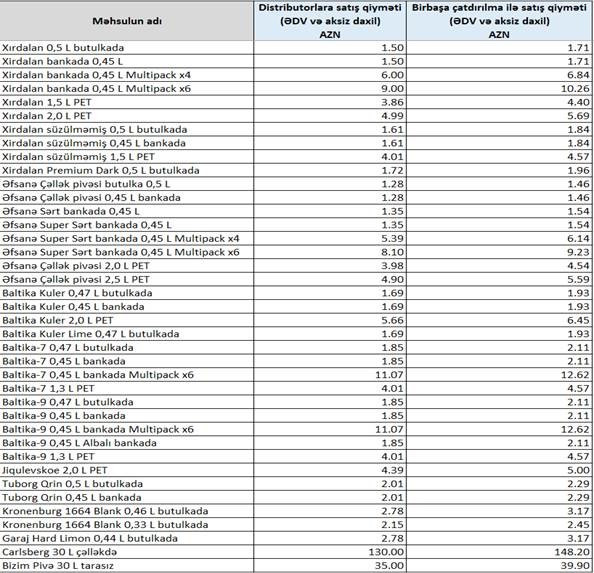Select 'Baltika Kuler 0,47 L butulkada' cell
The width and height of the screenshot is (594, 573).
tap(127, 293)
